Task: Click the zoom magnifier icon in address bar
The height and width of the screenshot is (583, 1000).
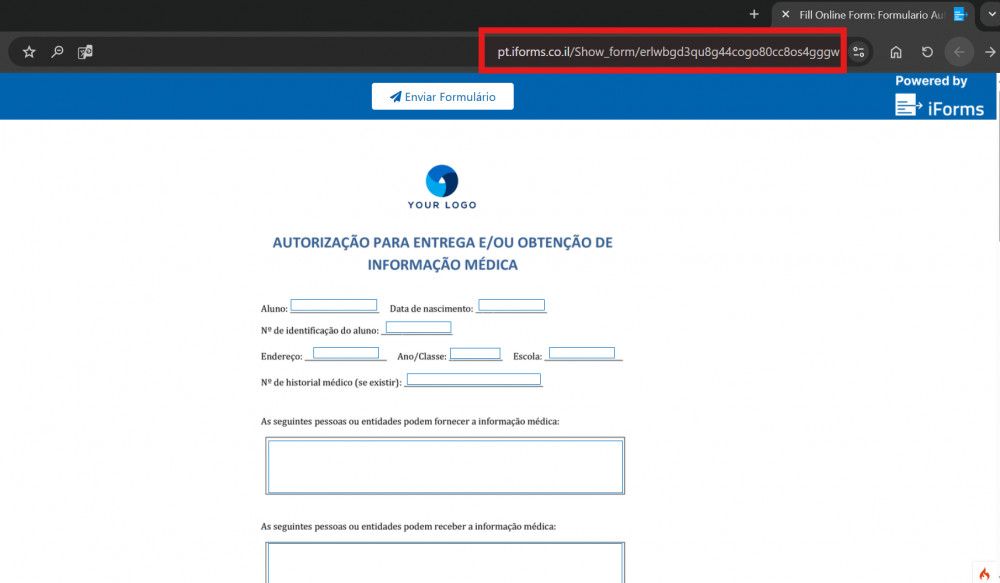Action: 58,52
